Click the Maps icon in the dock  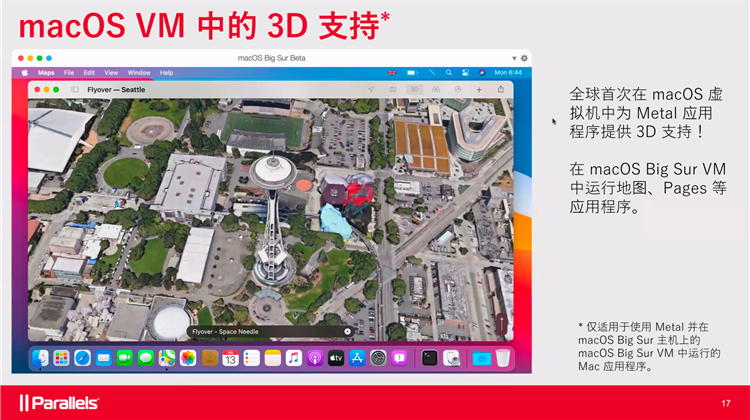pyautogui.click(x=167, y=358)
